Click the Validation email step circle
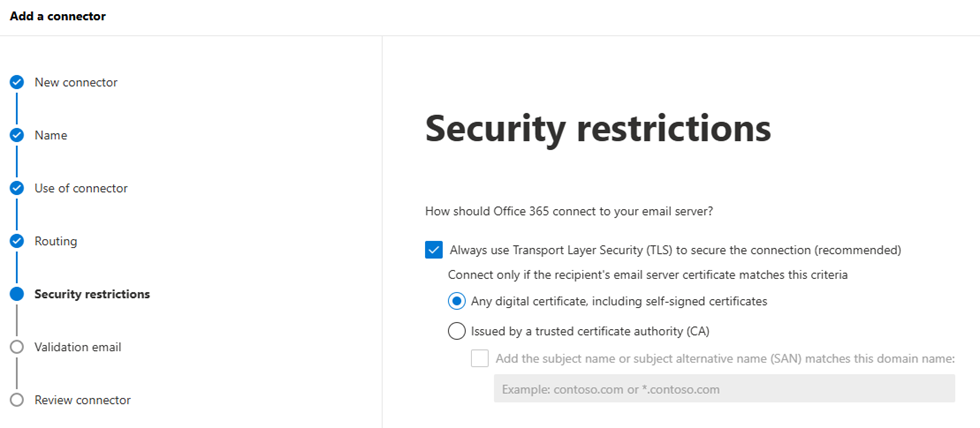This screenshot has height=428, width=980. pos(16,347)
